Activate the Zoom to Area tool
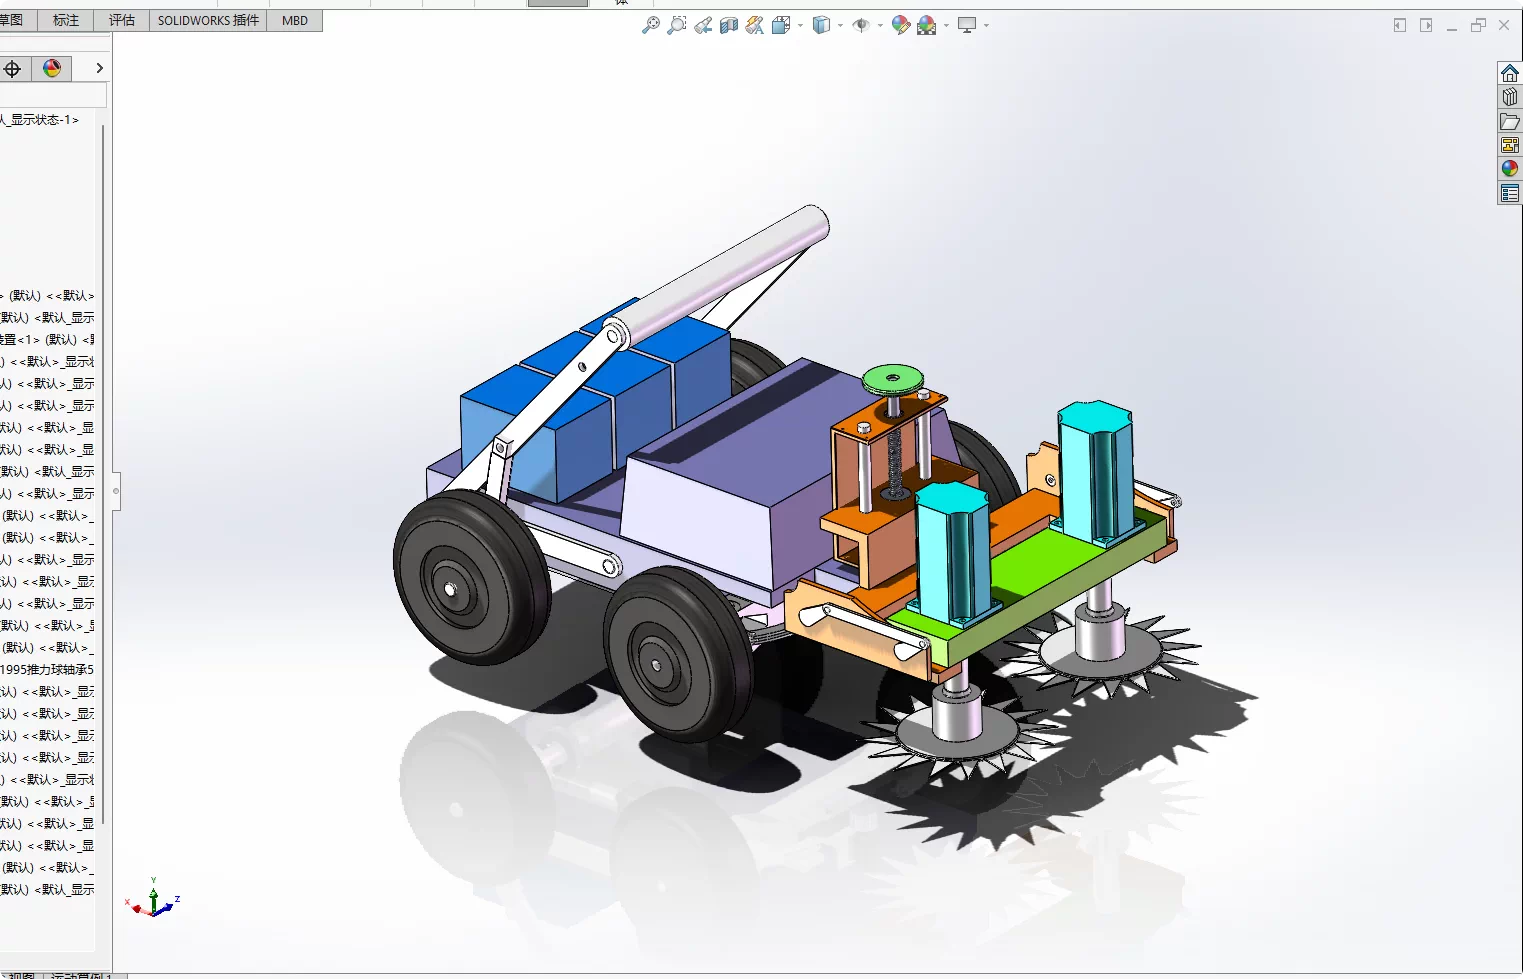Image resolution: width=1523 pixels, height=979 pixels. [x=677, y=25]
